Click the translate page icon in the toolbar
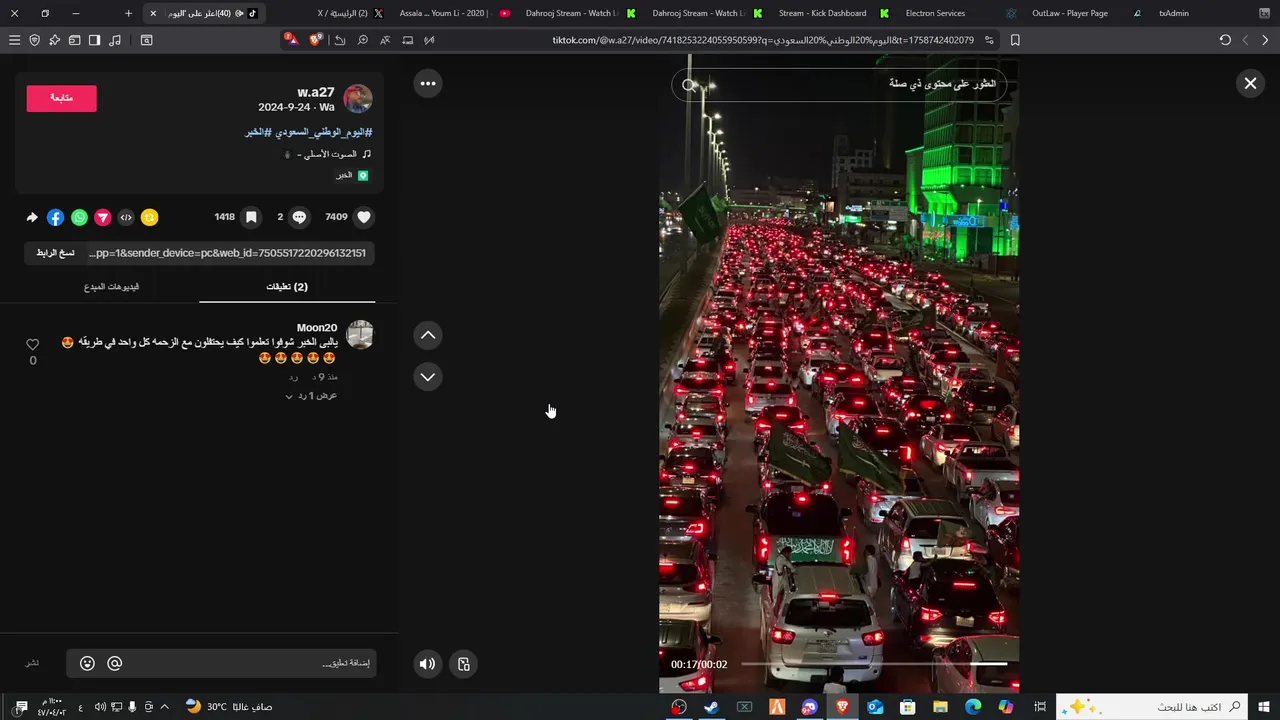This screenshot has height=720, width=1280. click(385, 40)
